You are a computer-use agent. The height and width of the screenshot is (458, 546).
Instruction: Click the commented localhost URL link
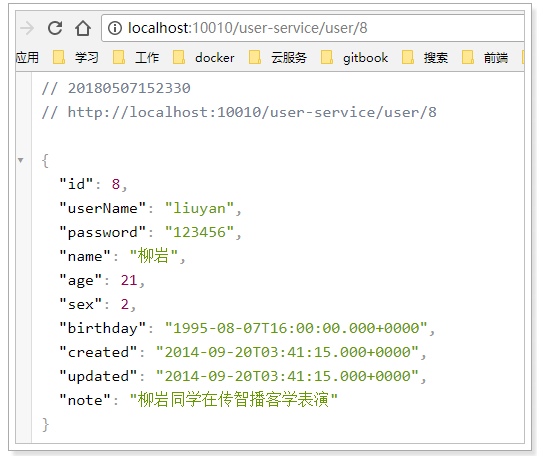click(252, 112)
